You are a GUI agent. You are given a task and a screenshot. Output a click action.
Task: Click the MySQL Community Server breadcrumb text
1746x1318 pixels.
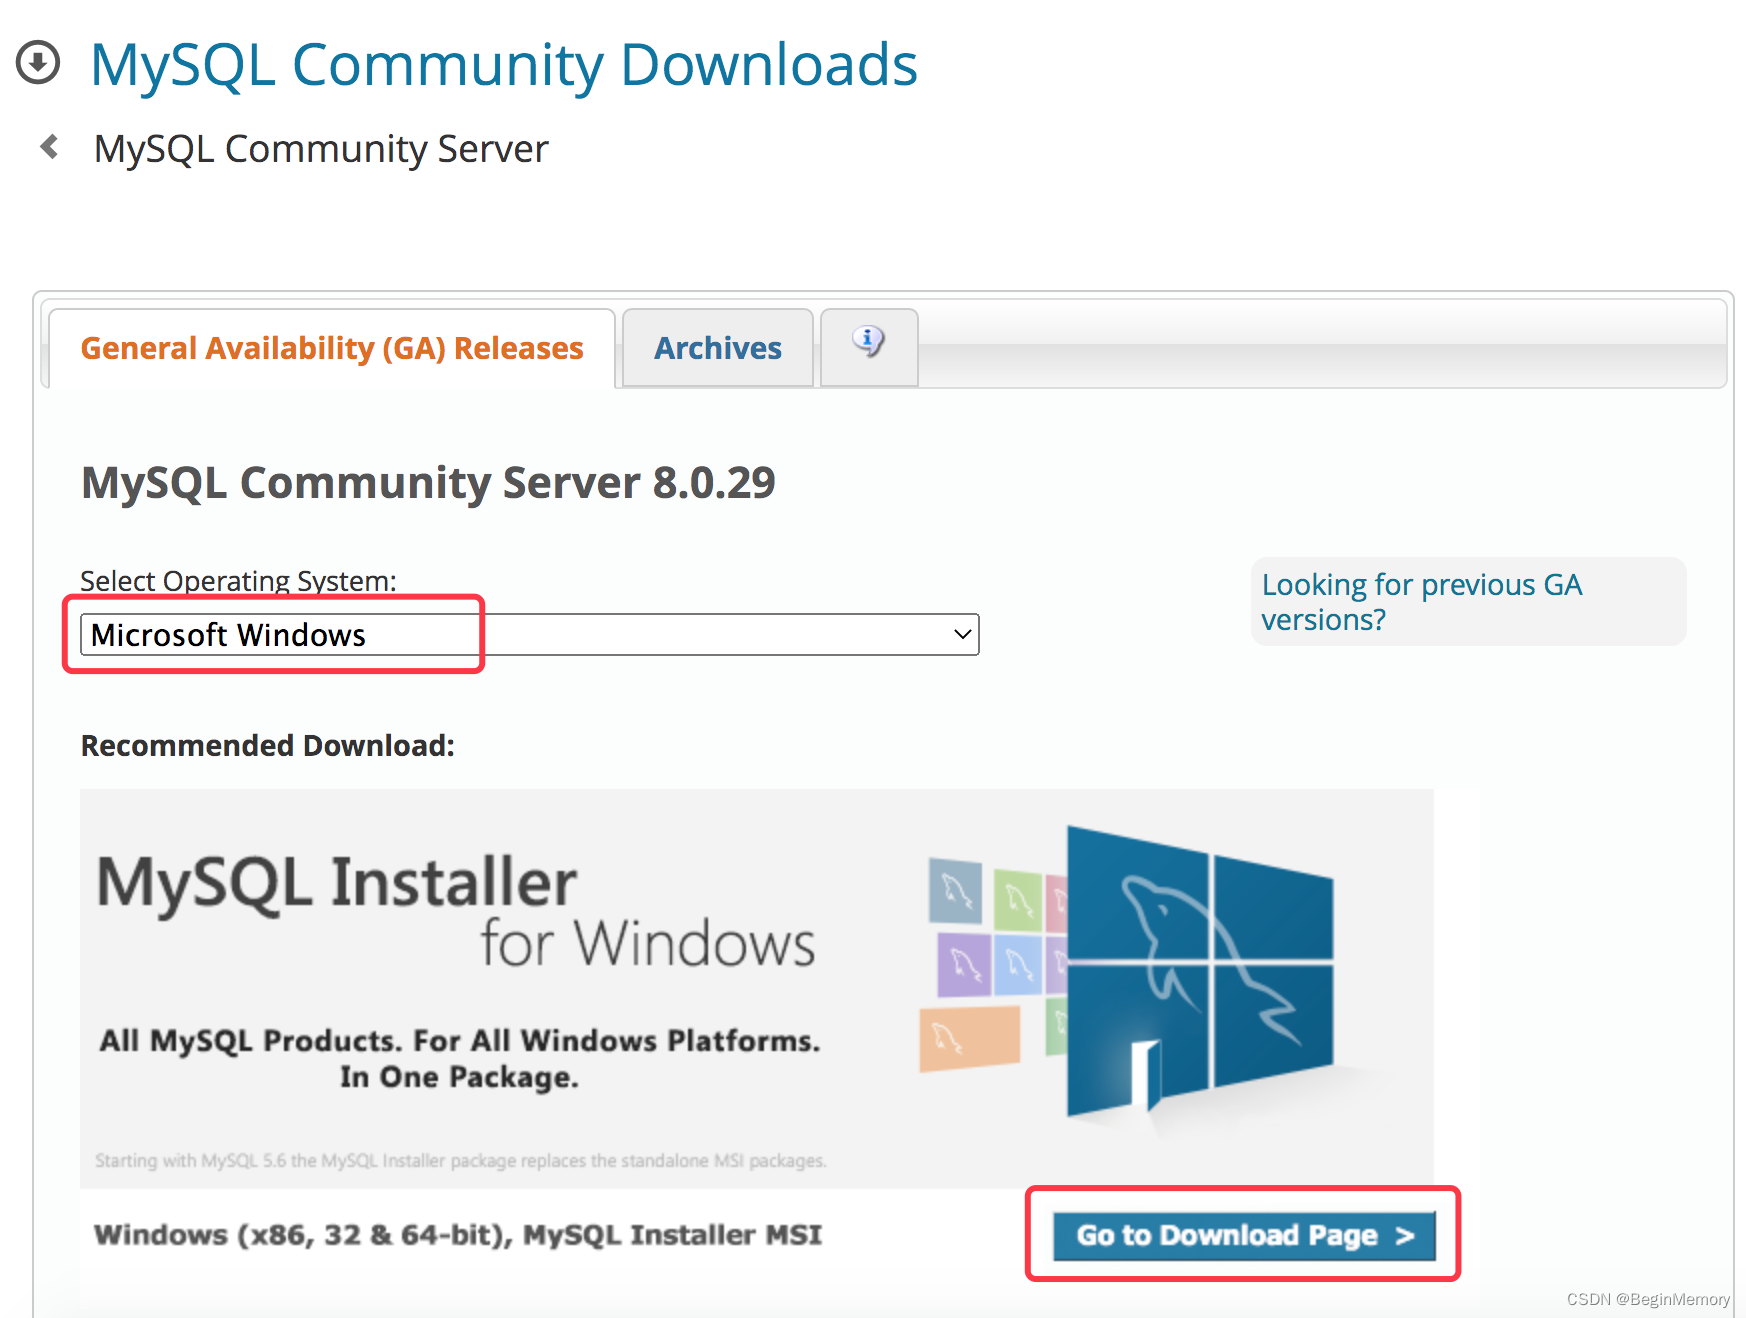pyautogui.click(x=320, y=148)
